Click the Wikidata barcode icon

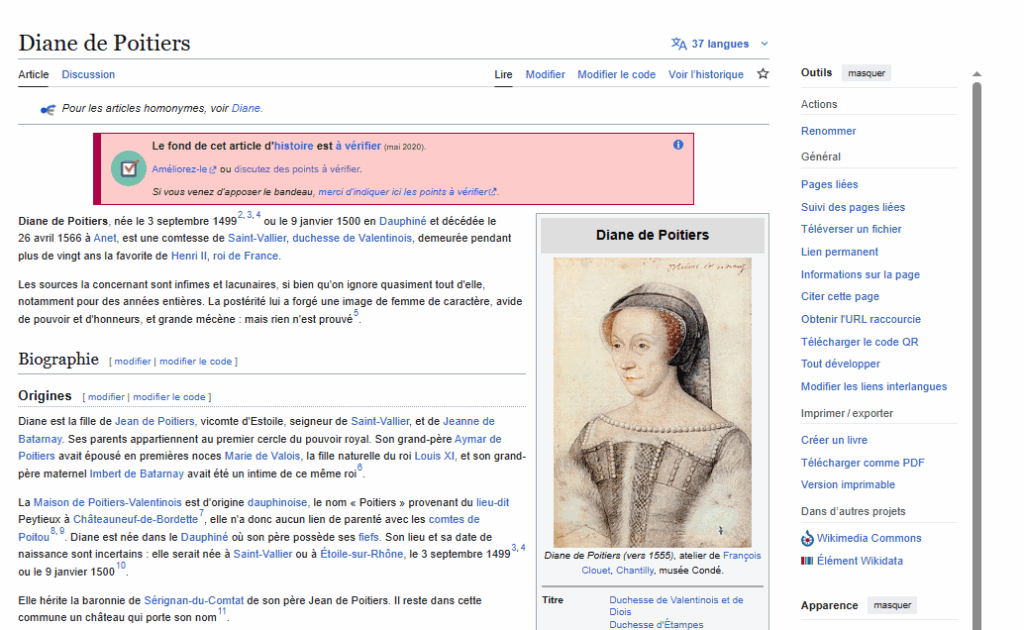807,561
